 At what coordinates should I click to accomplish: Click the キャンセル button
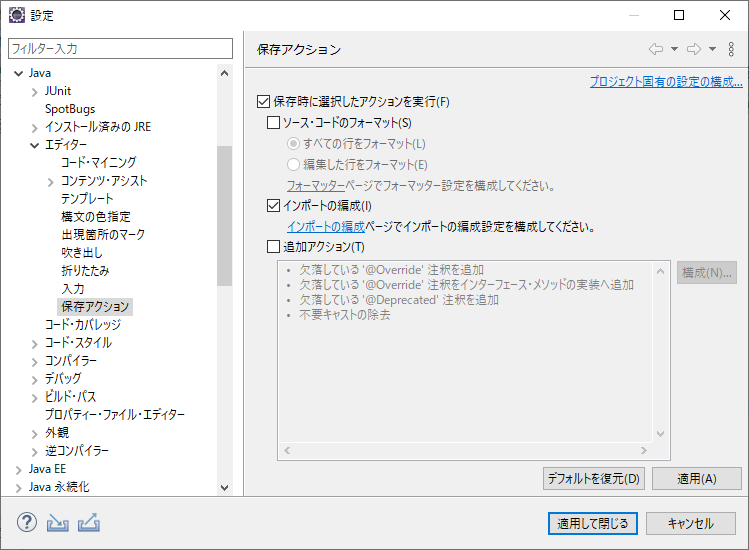691,523
